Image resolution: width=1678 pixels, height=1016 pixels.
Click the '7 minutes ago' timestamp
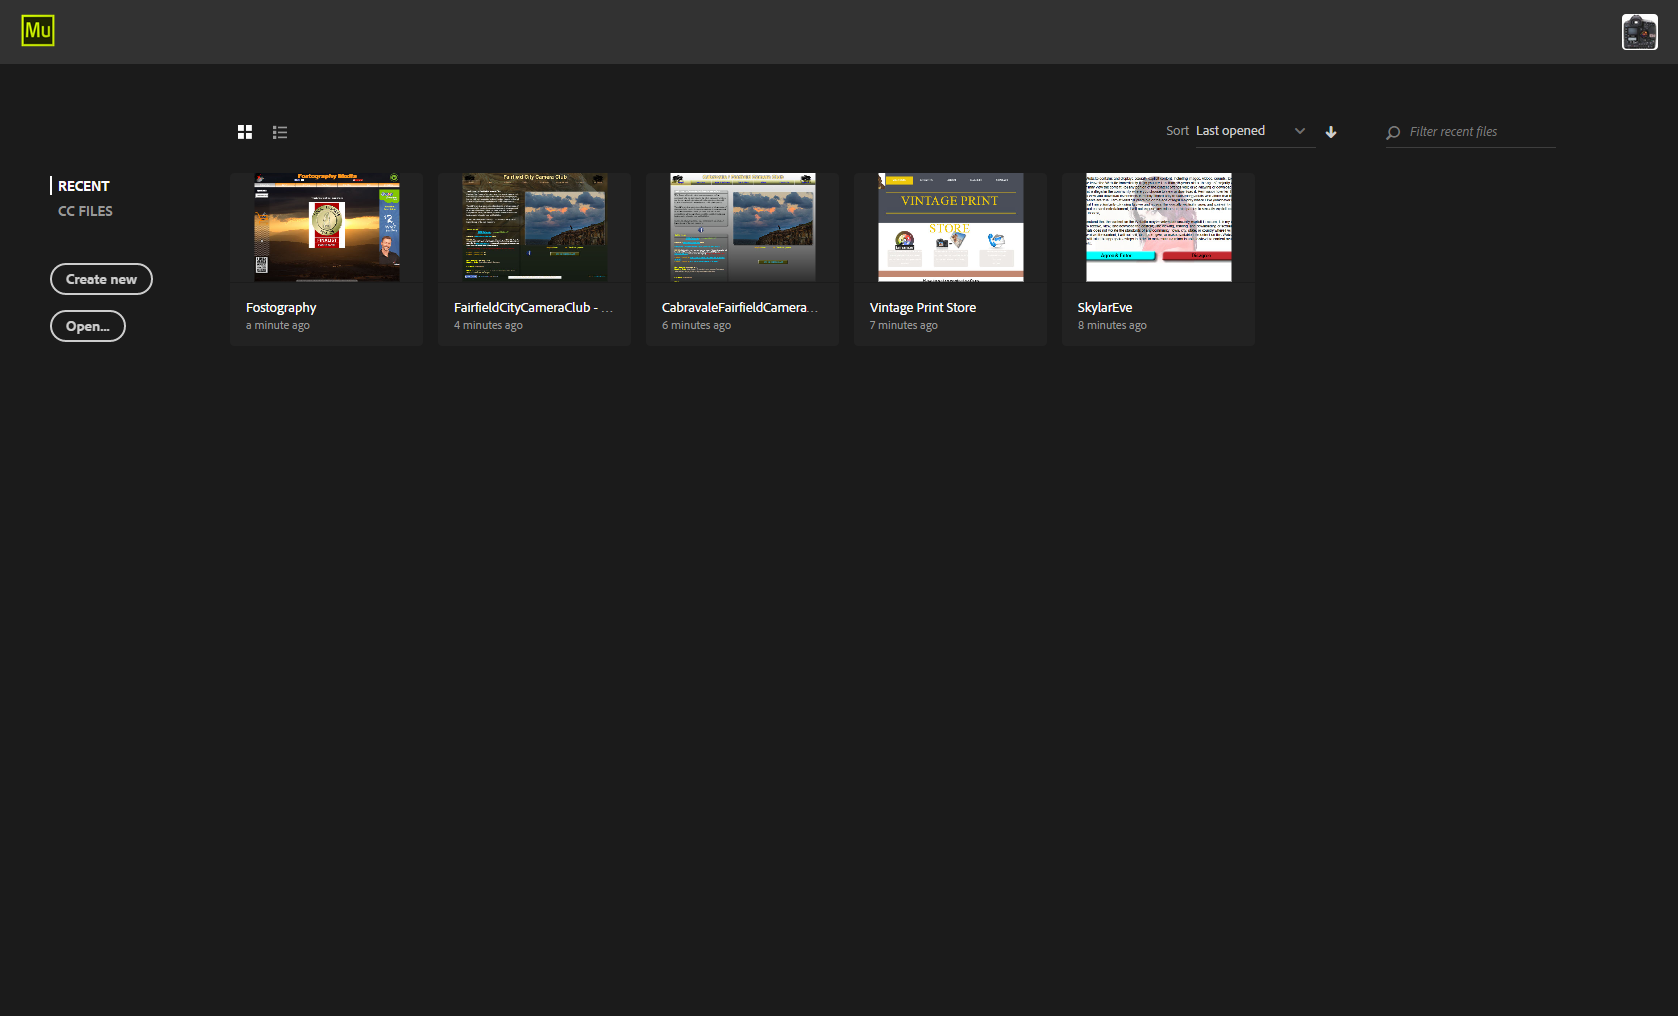click(x=904, y=326)
